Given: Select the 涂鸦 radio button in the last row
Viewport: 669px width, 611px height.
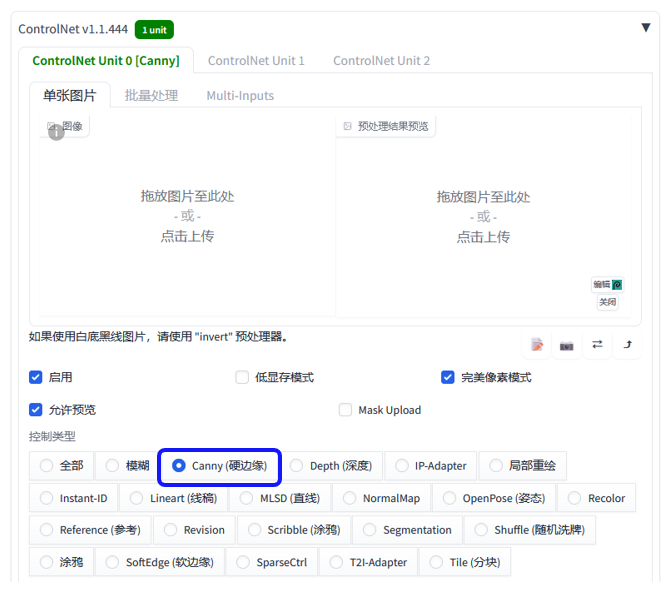Looking at the screenshot, I should point(61,562).
